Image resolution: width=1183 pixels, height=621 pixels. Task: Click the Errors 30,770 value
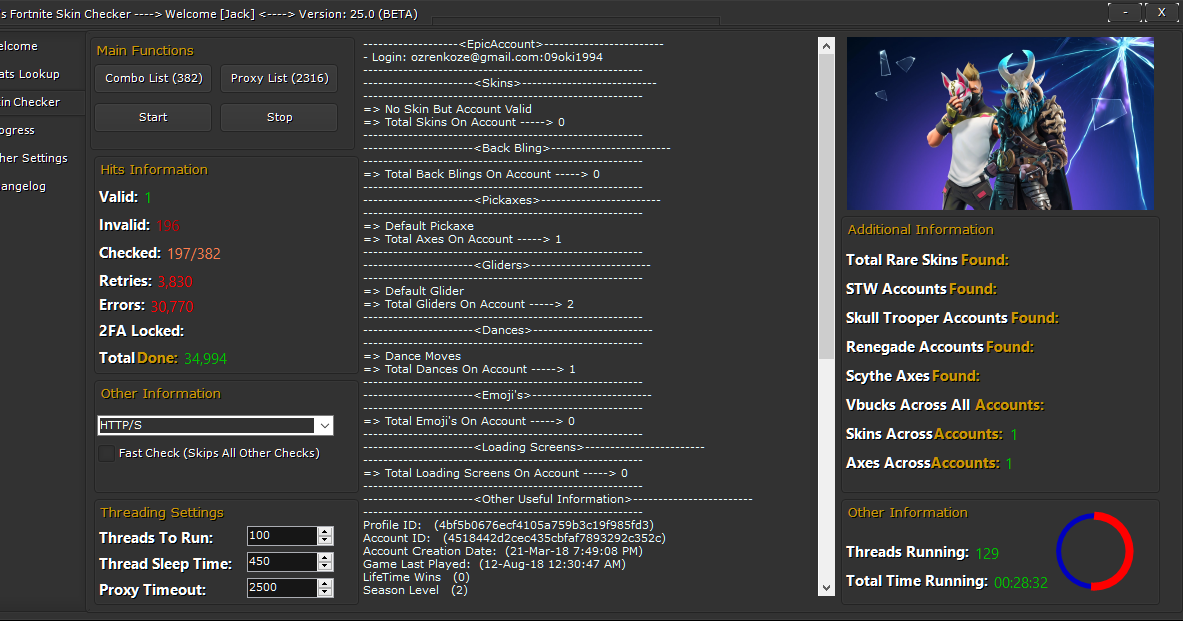(x=172, y=306)
